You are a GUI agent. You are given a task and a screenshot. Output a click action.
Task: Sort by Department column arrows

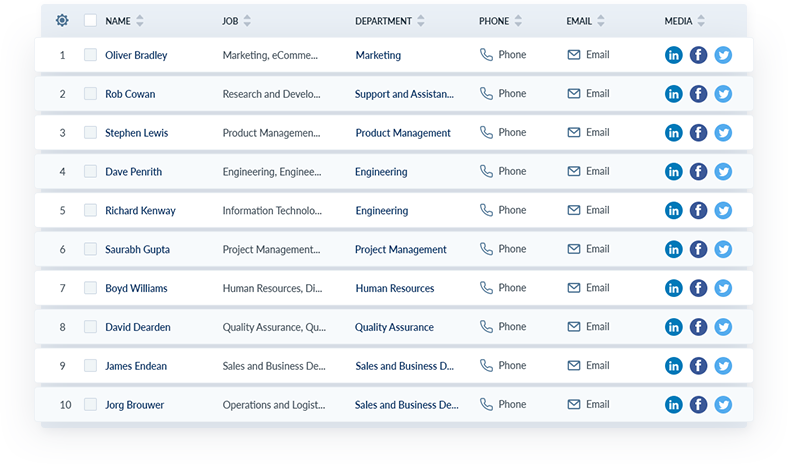point(421,21)
